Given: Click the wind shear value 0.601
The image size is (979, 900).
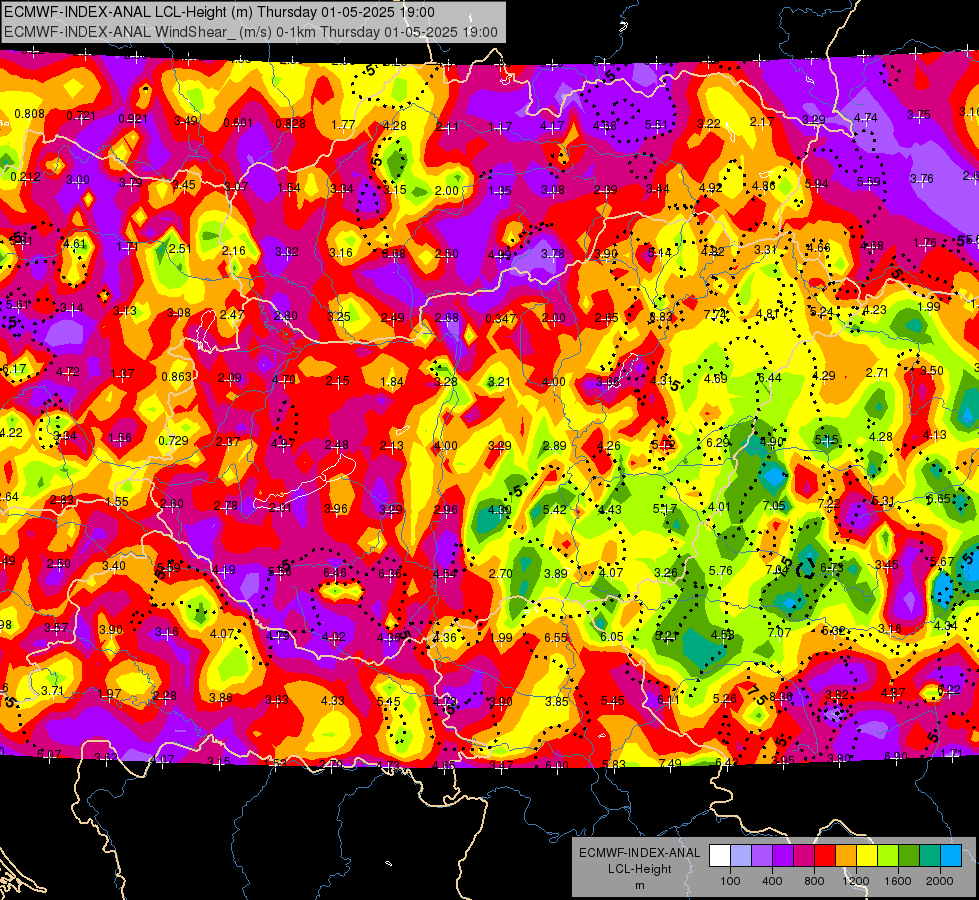Looking at the screenshot, I should (238, 122).
